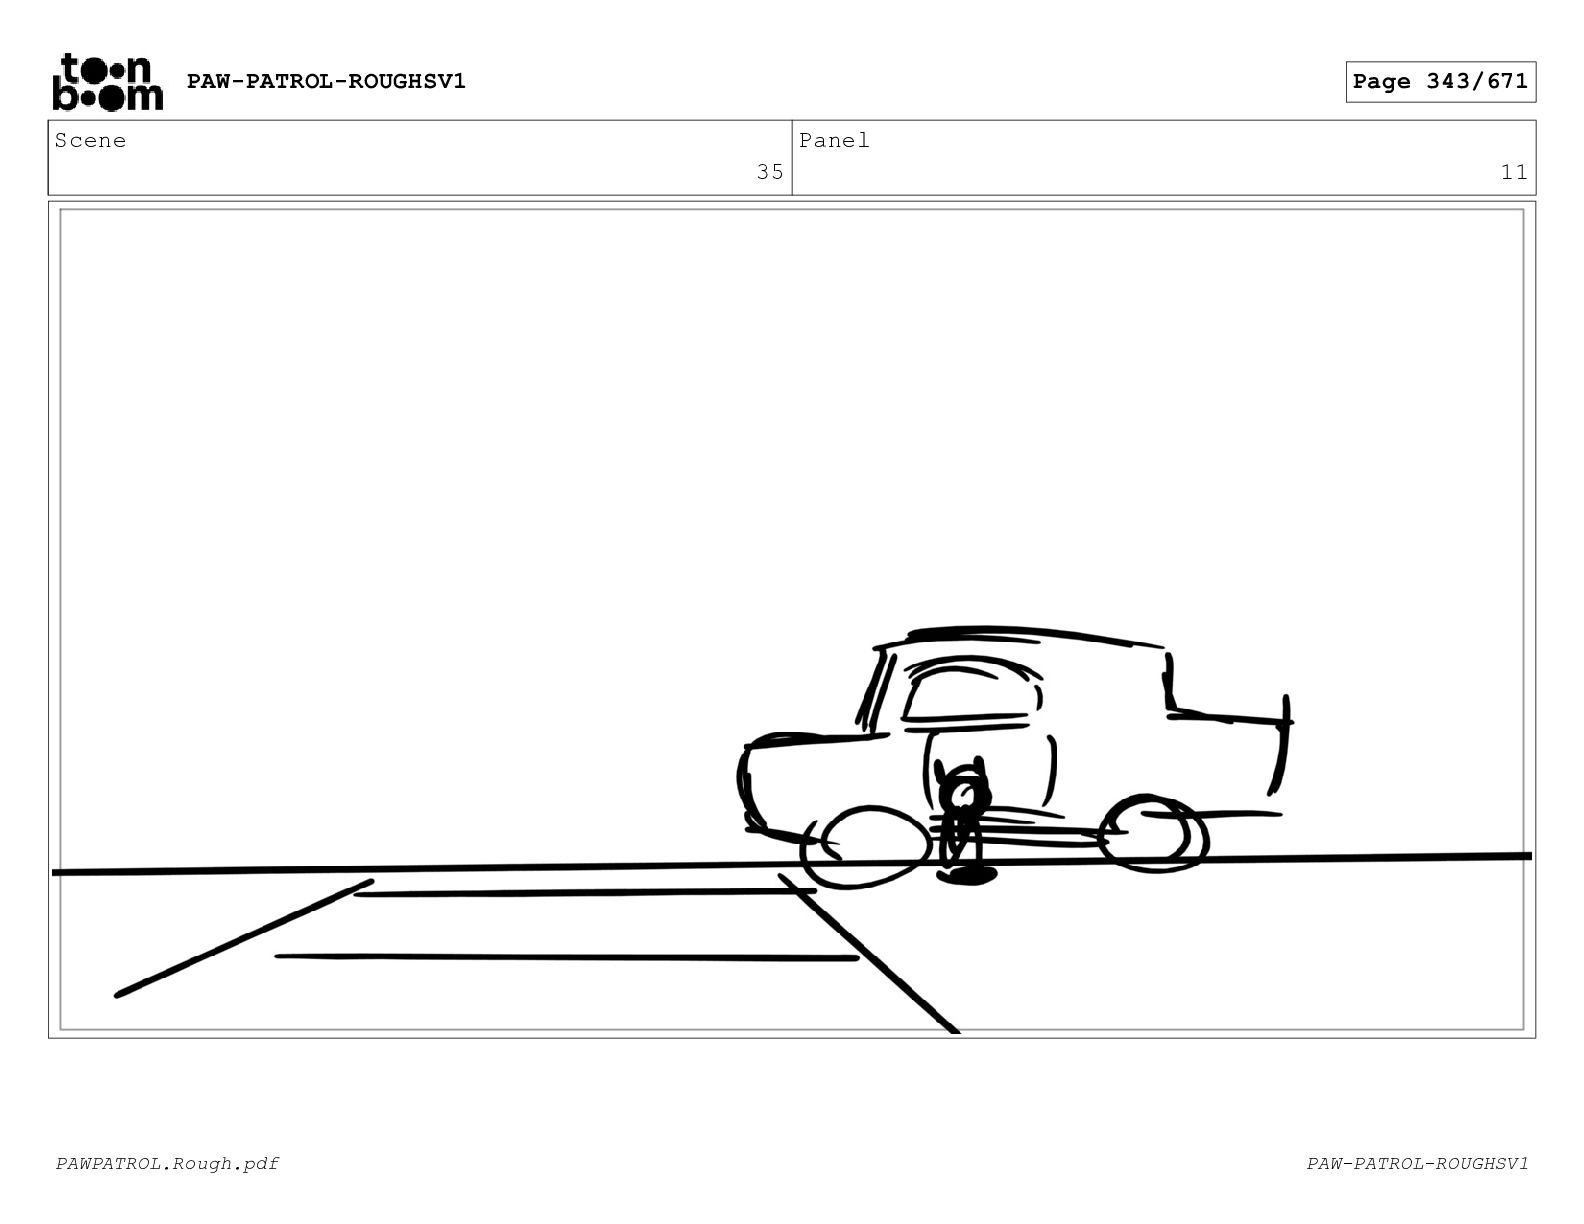Viewport: 1584px width, 1224px height.
Task: Click panel number 11
Action: (x=1514, y=172)
